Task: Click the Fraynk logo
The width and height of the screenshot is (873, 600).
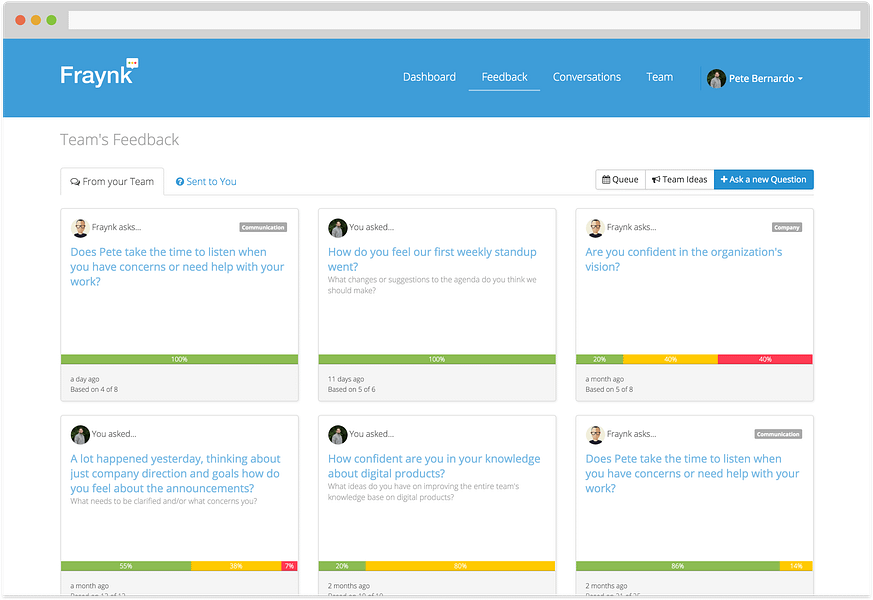Action: [x=99, y=73]
